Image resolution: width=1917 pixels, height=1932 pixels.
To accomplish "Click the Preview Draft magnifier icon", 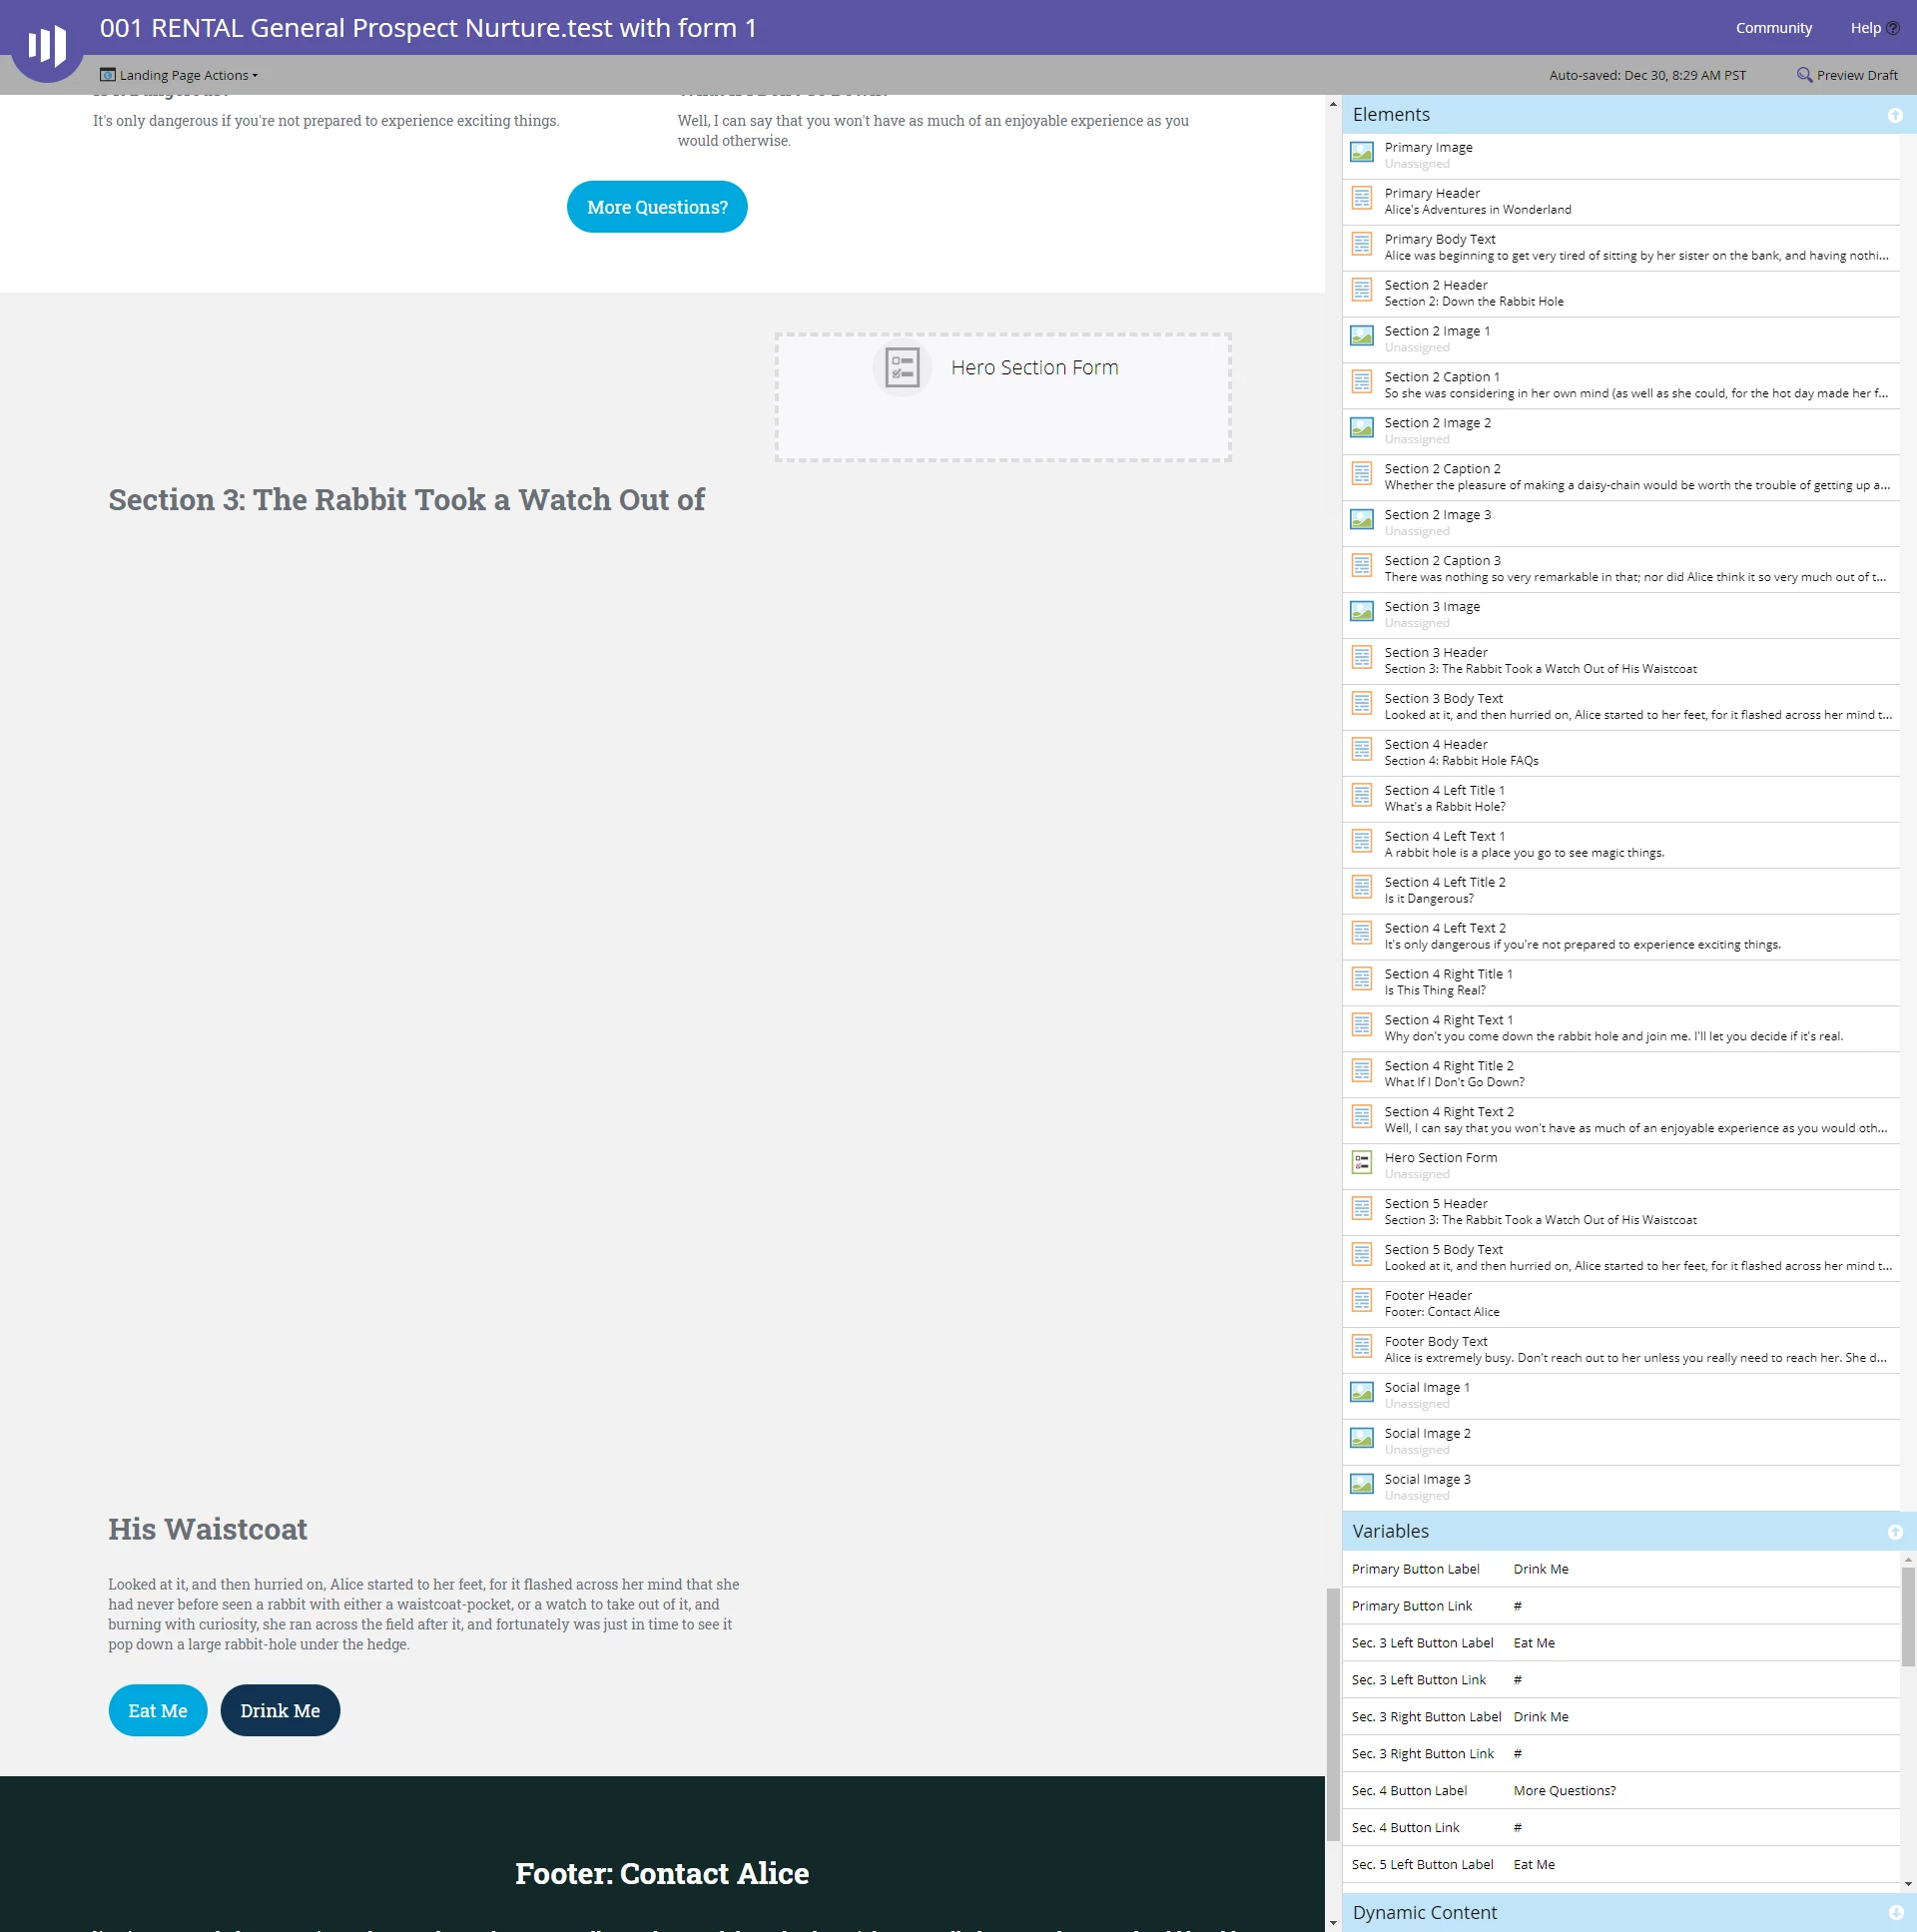I will [x=1804, y=75].
